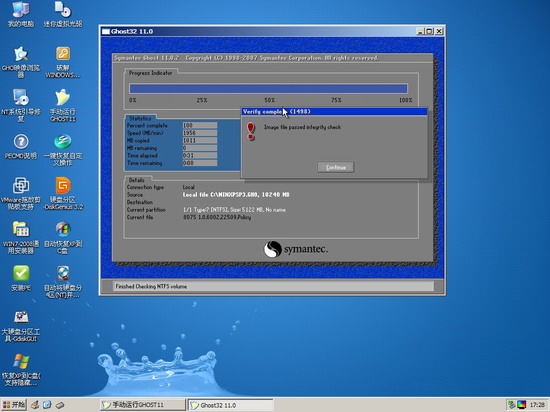Close the Ghost32 11.0 window
Image resolution: width=550 pixels, height=412 pixels.
coord(439,31)
